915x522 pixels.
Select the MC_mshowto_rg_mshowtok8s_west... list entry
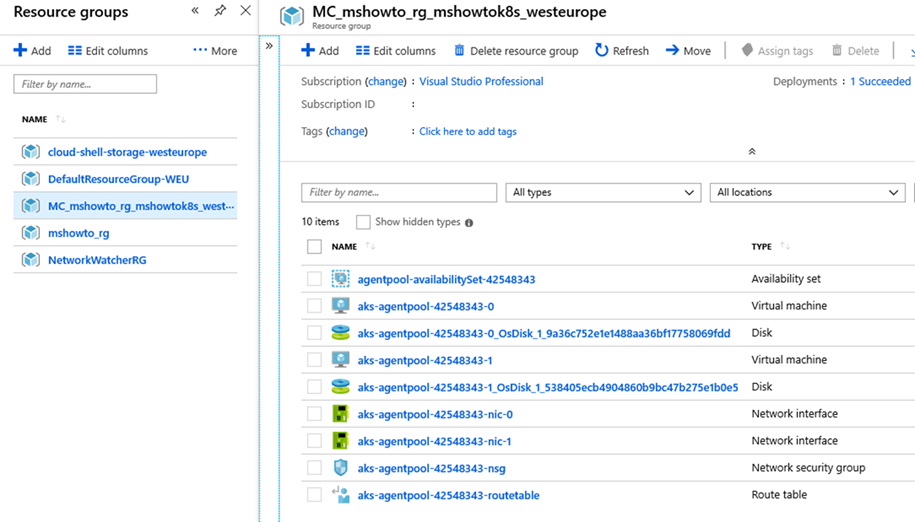(125, 206)
